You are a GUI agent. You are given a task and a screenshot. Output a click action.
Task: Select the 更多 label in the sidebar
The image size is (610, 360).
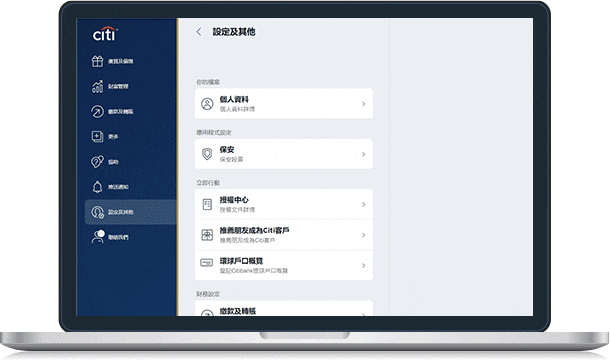coord(113,137)
